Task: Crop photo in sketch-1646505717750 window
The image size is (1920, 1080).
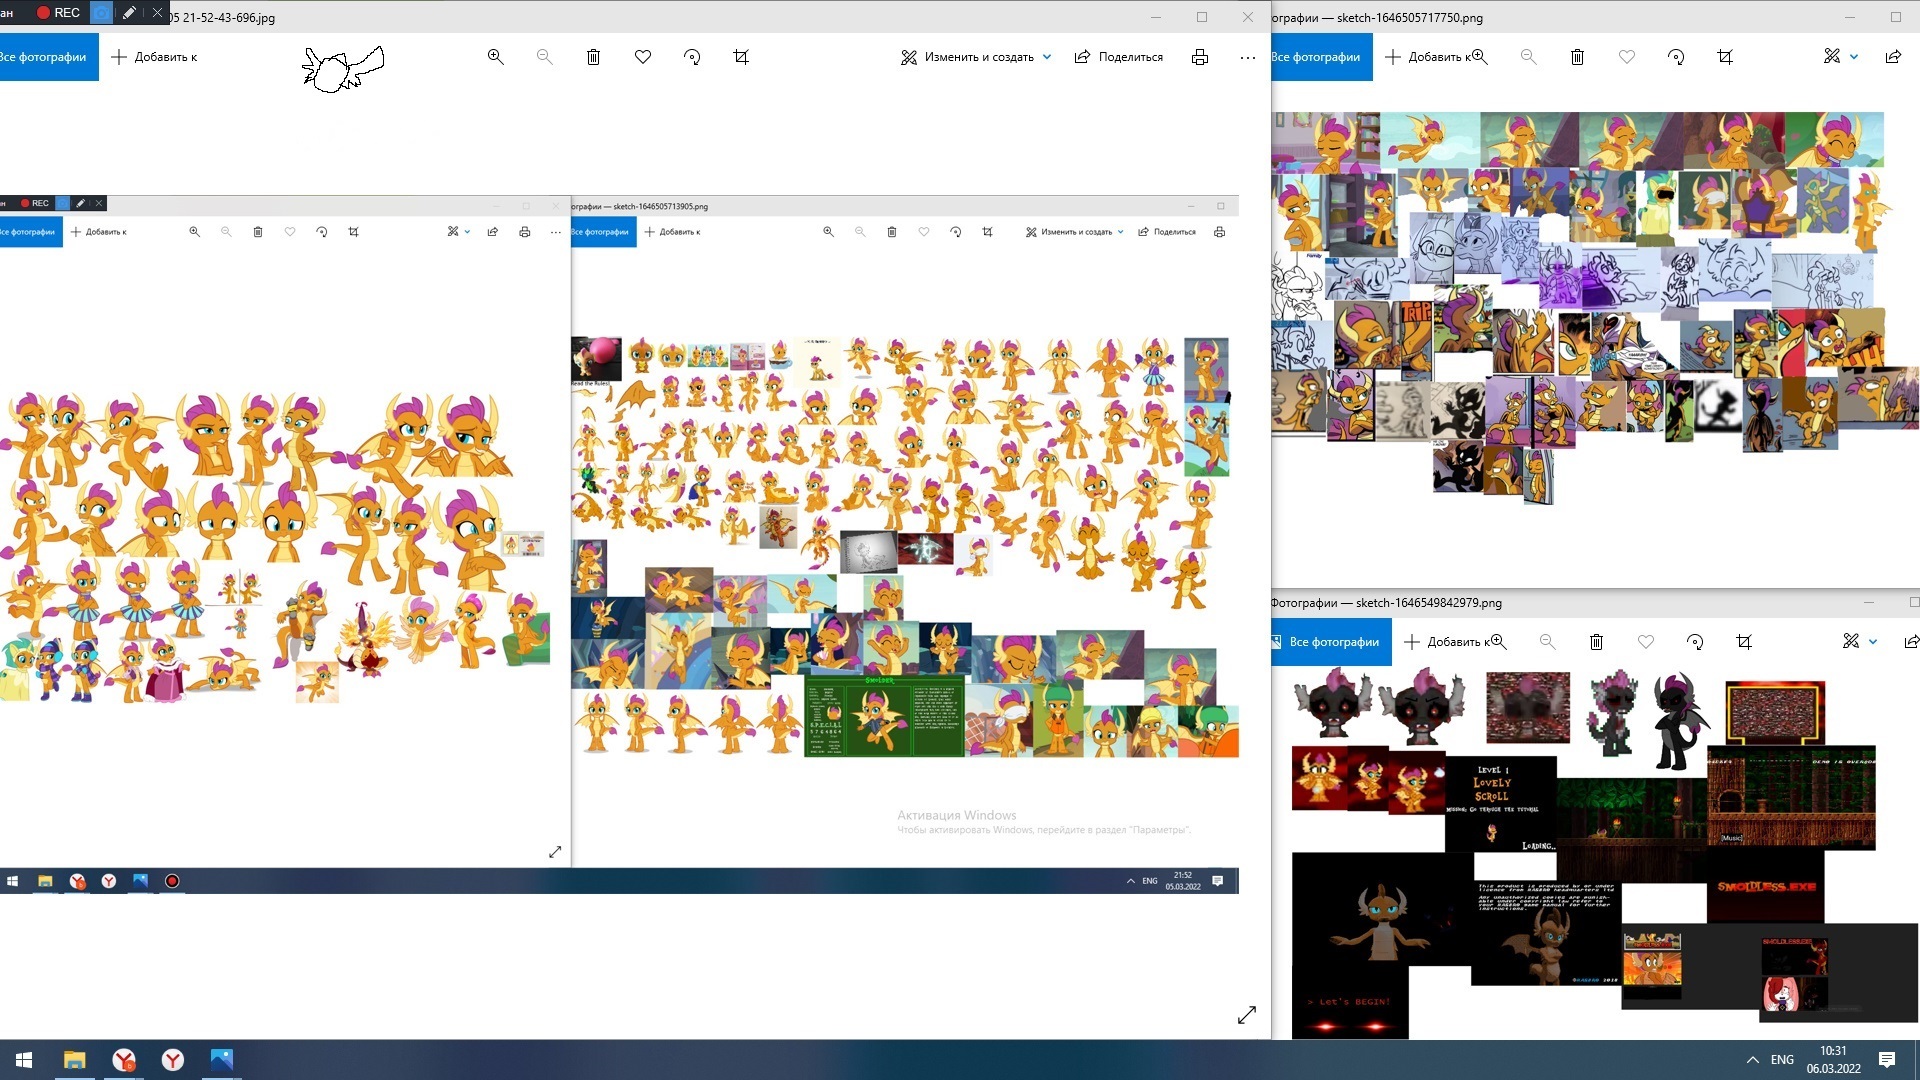Action: pyautogui.click(x=1725, y=57)
